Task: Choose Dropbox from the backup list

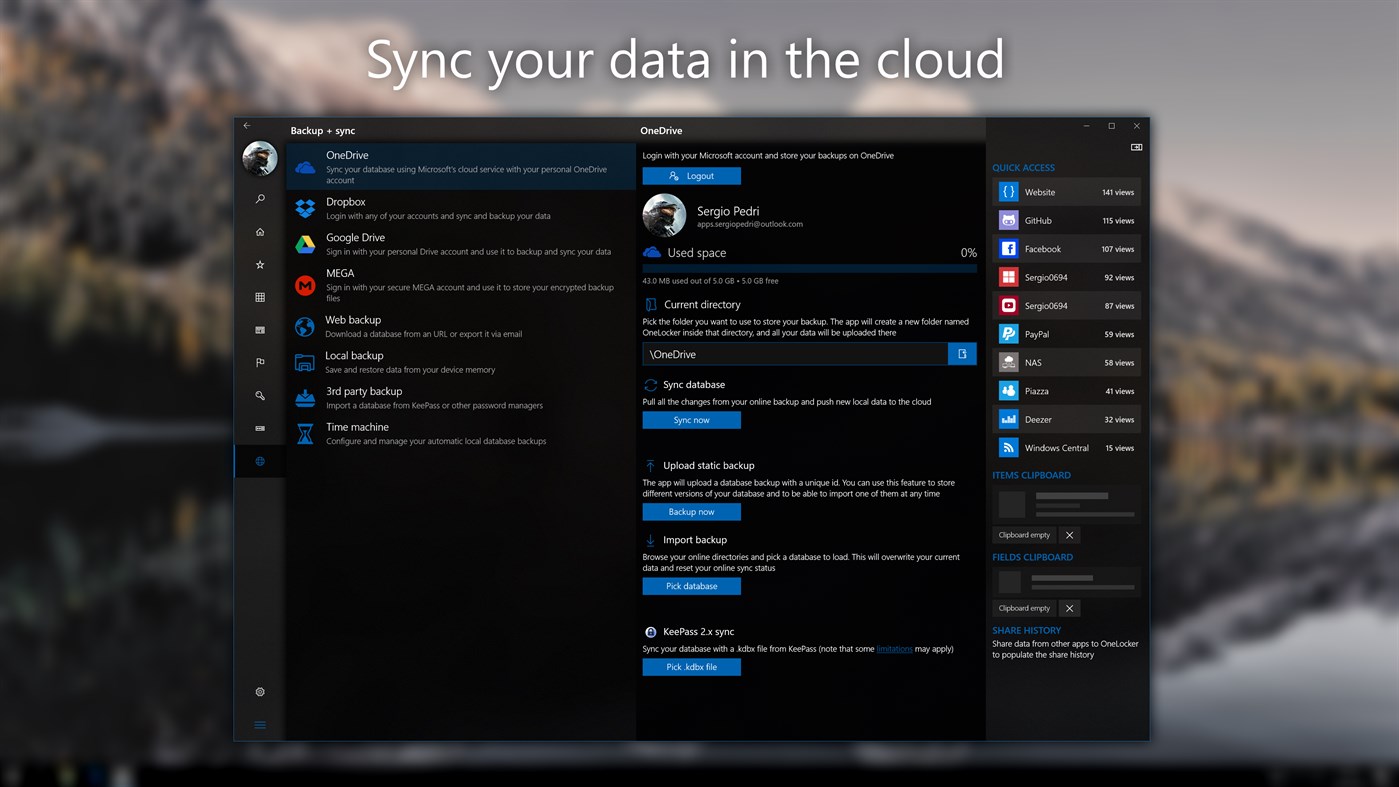Action: pyautogui.click(x=461, y=208)
